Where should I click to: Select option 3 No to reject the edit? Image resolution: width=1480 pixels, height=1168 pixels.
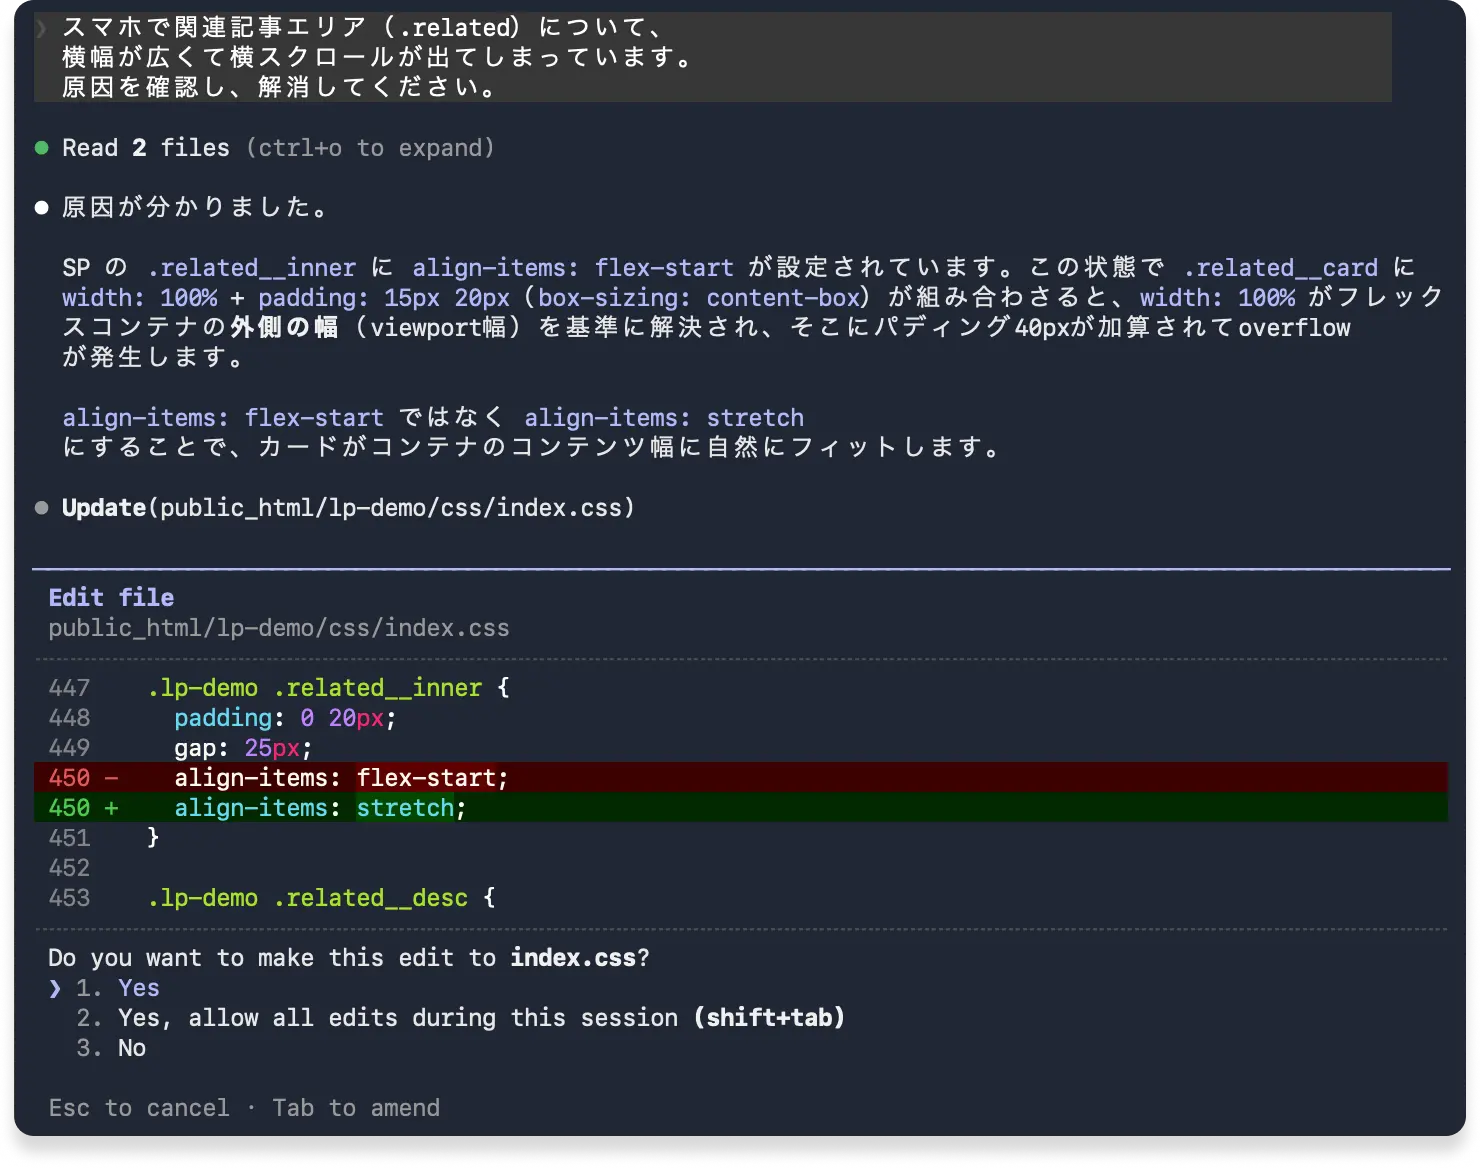pyautogui.click(x=131, y=1048)
